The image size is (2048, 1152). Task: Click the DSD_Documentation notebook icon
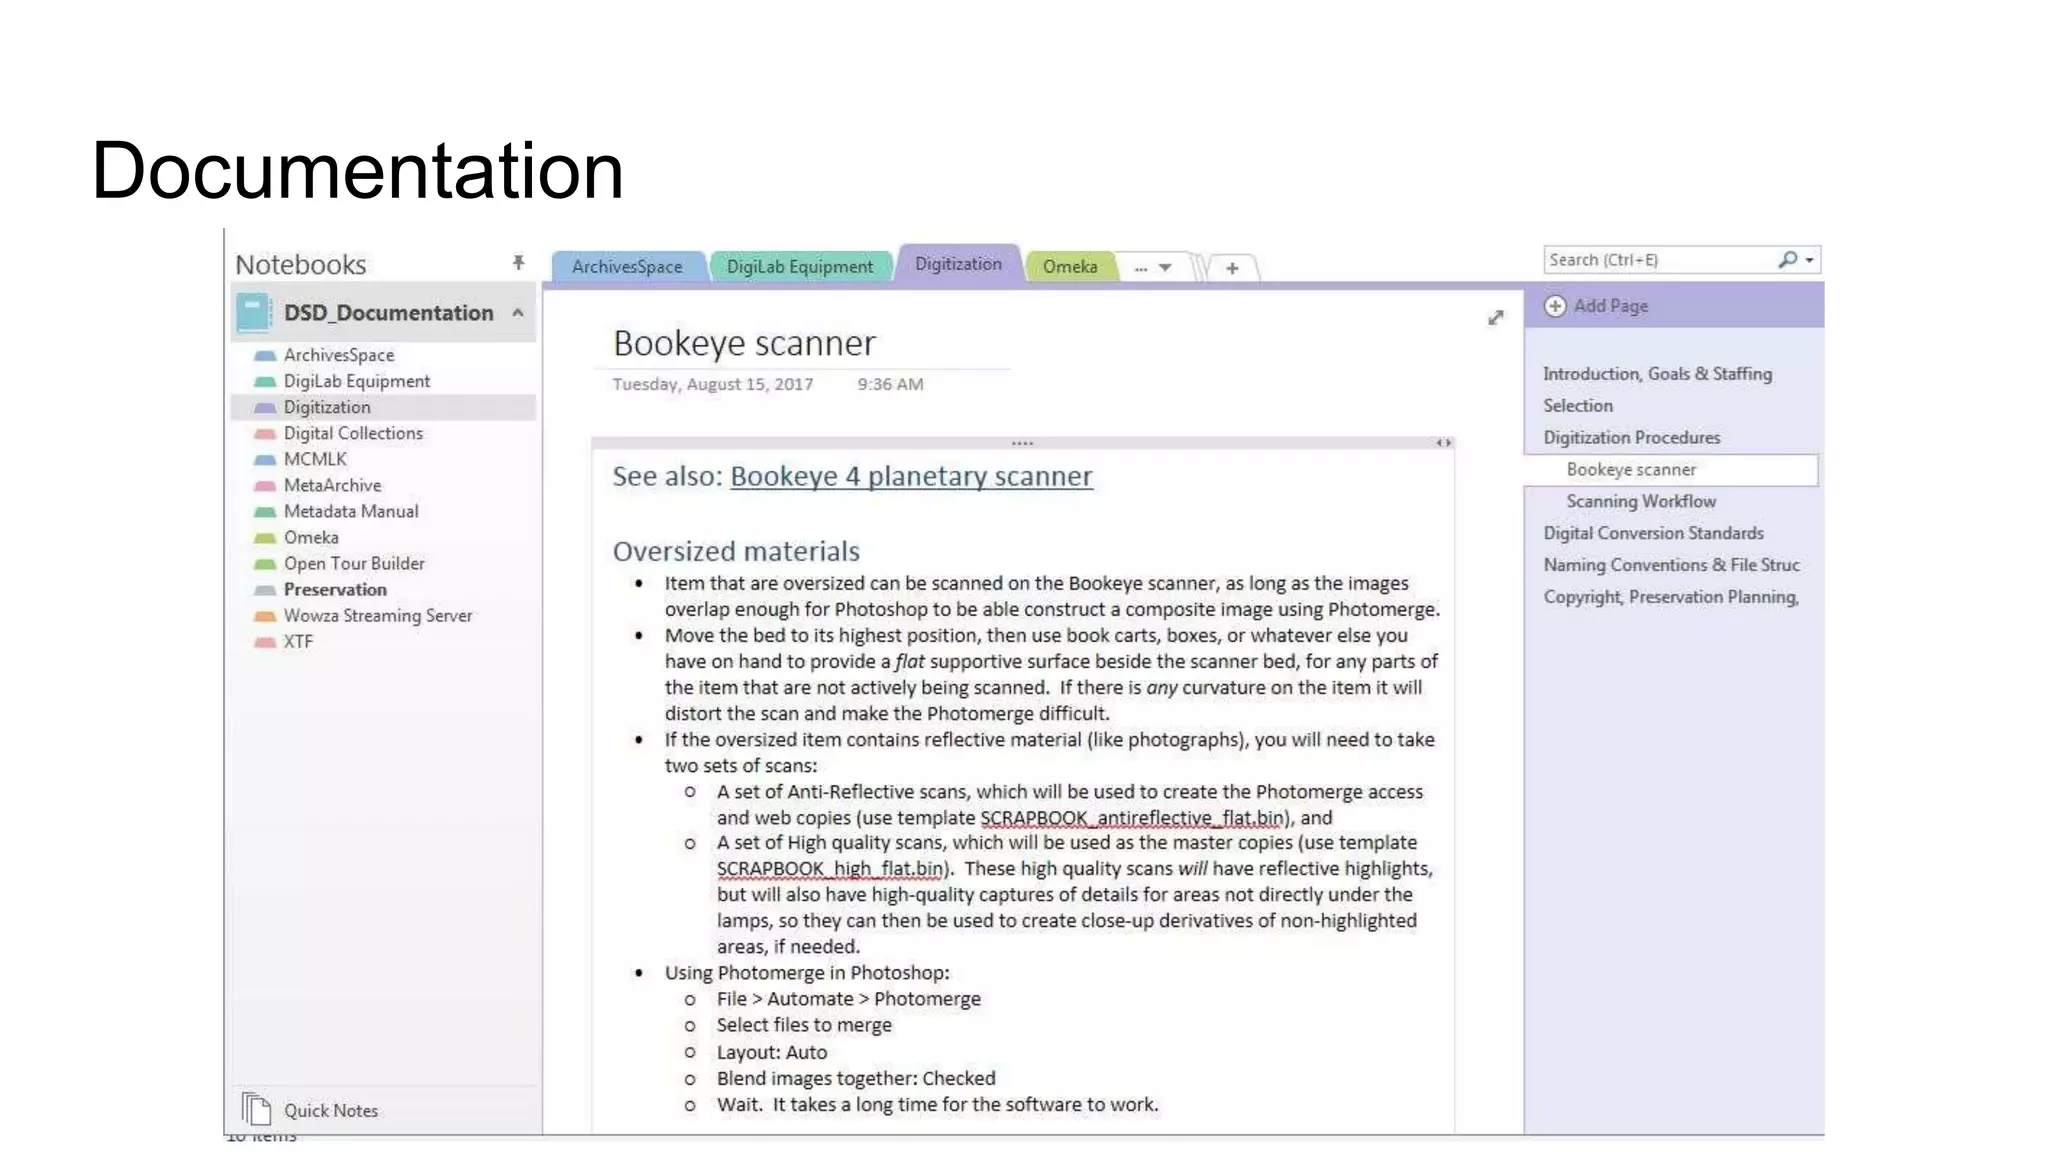[254, 313]
